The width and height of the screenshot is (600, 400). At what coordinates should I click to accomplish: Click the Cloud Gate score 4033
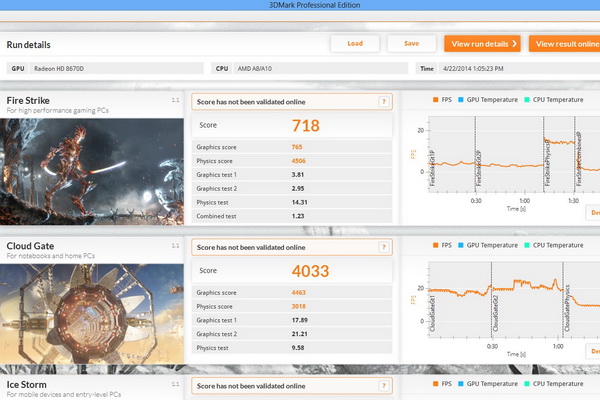click(x=310, y=271)
